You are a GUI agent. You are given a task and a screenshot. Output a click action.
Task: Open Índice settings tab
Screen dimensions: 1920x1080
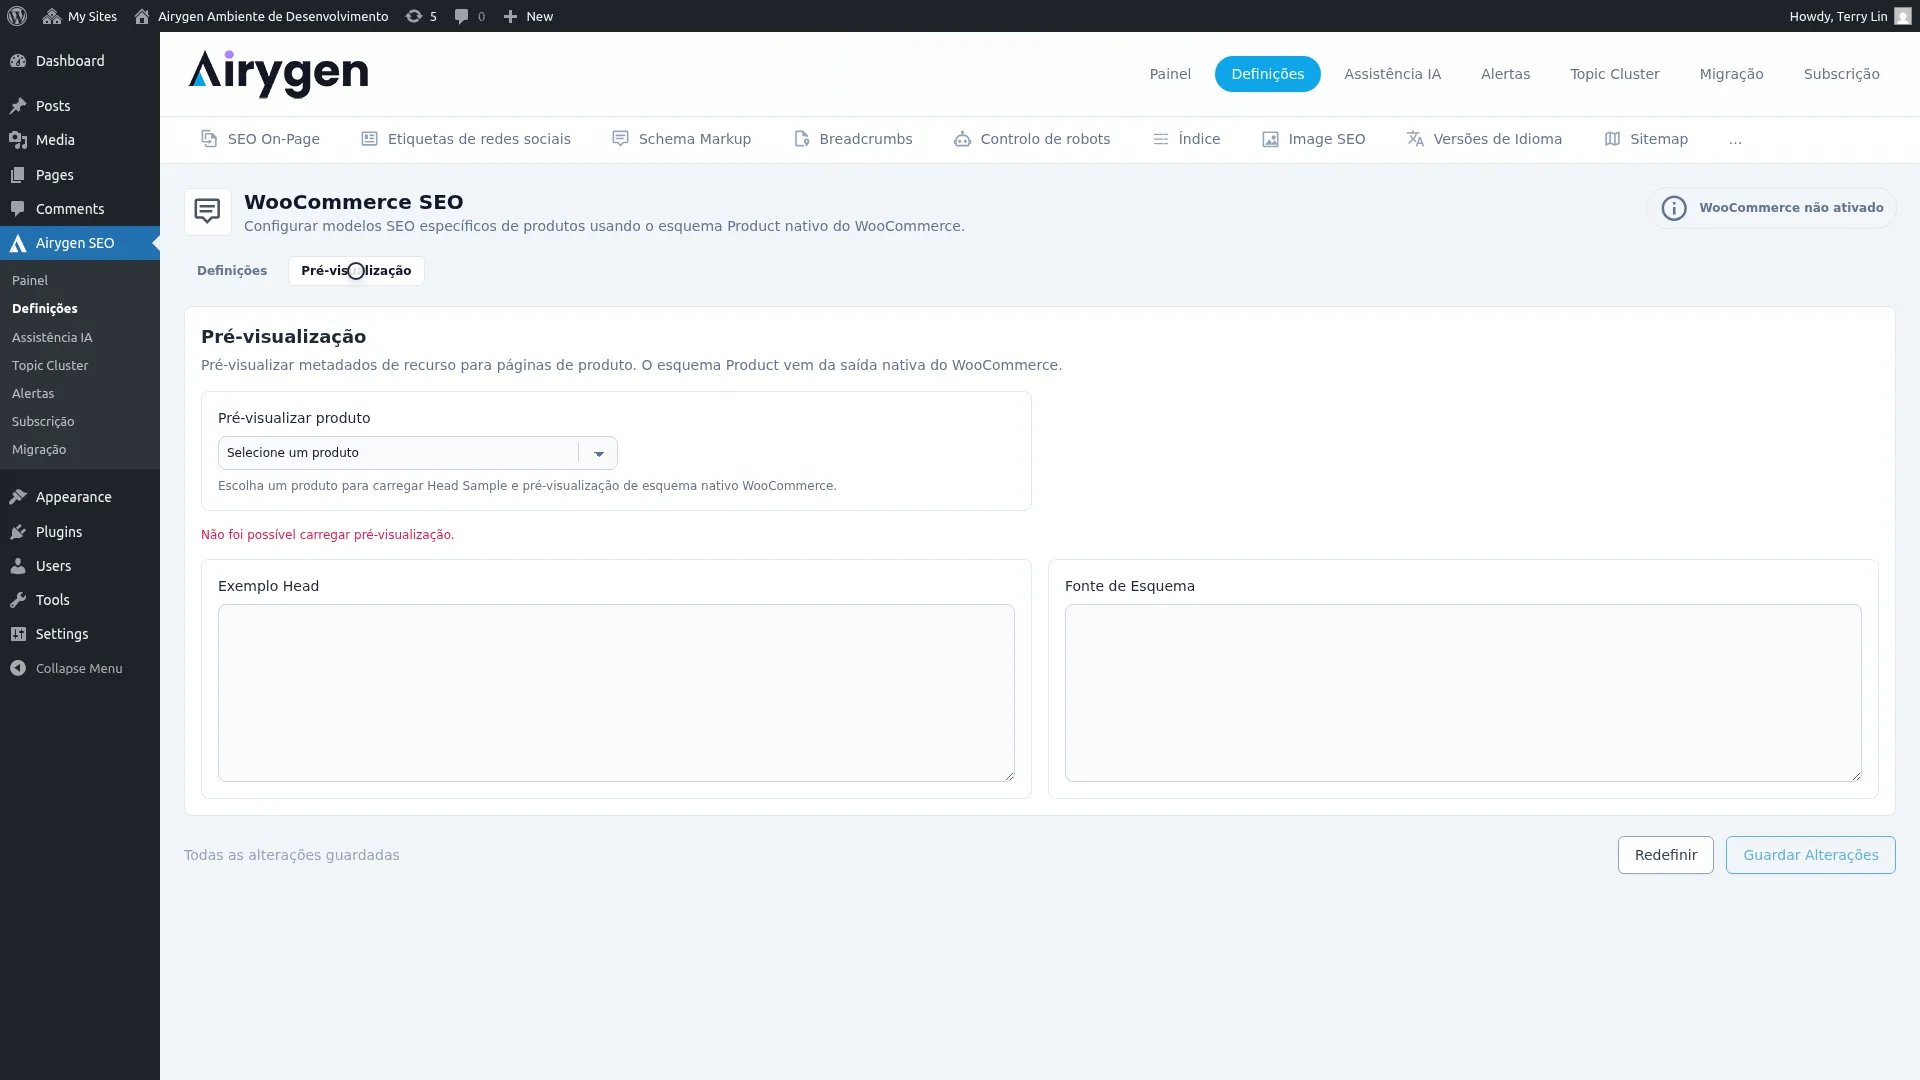[x=1186, y=139]
